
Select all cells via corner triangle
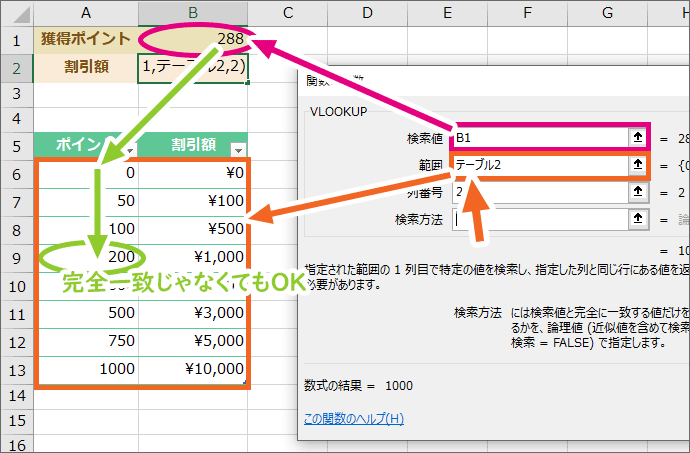(17, 13)
